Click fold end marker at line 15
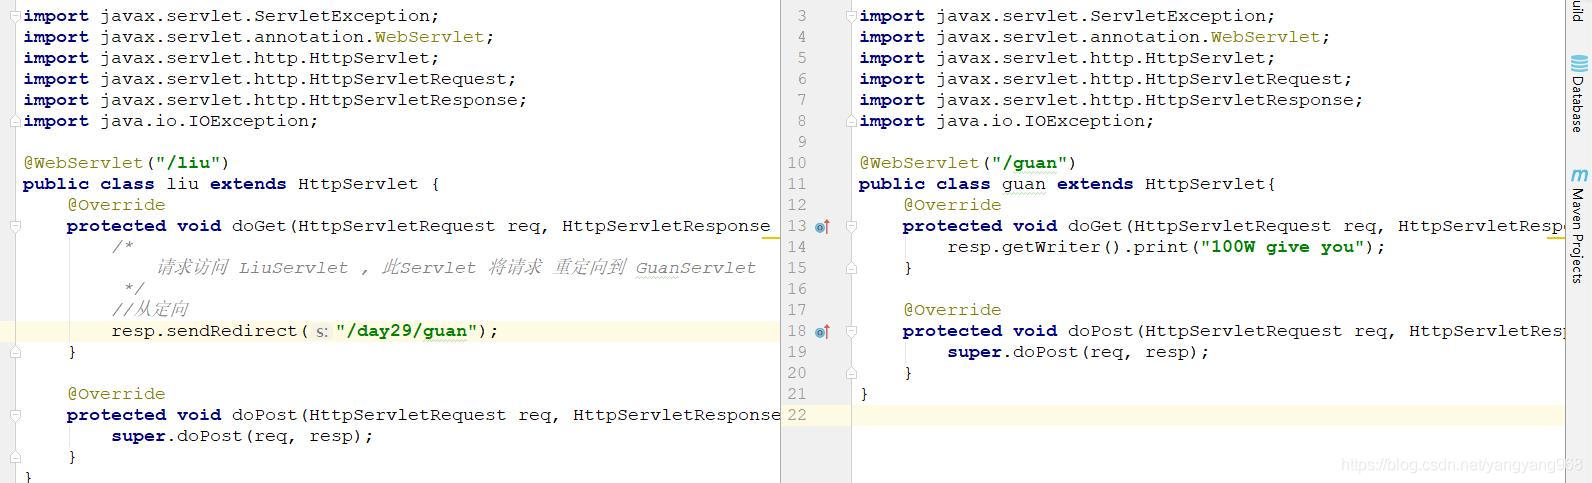1592x483 pixels. point(851,268)
